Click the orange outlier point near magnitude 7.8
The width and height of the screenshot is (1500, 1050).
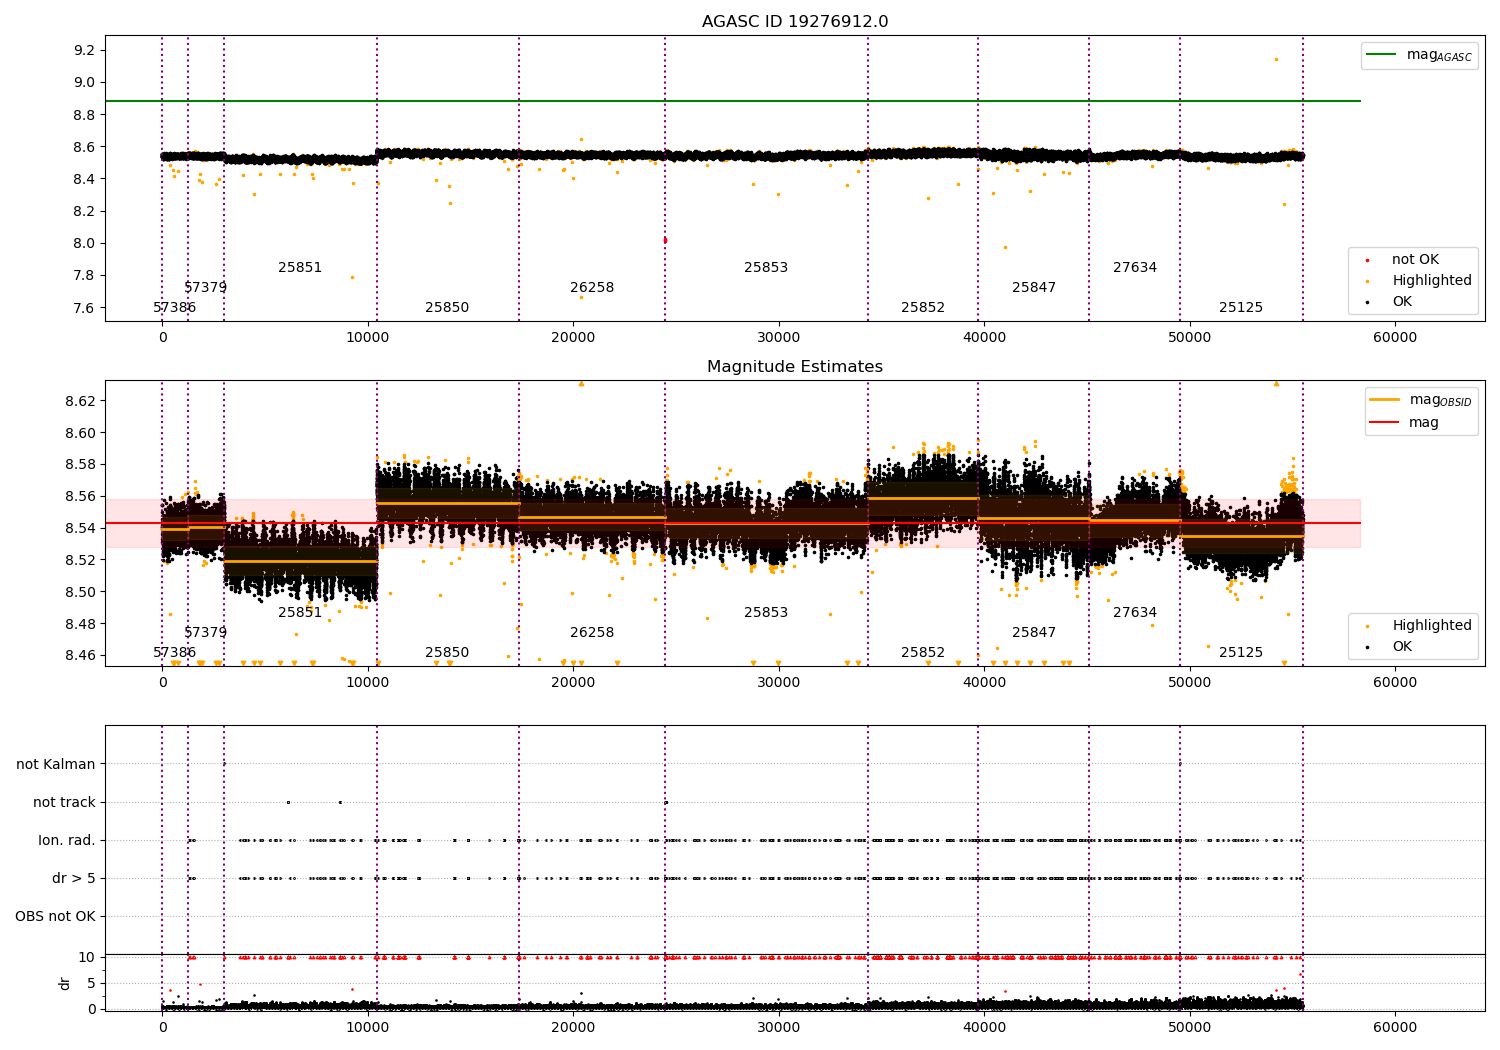[x=352, y=277]
